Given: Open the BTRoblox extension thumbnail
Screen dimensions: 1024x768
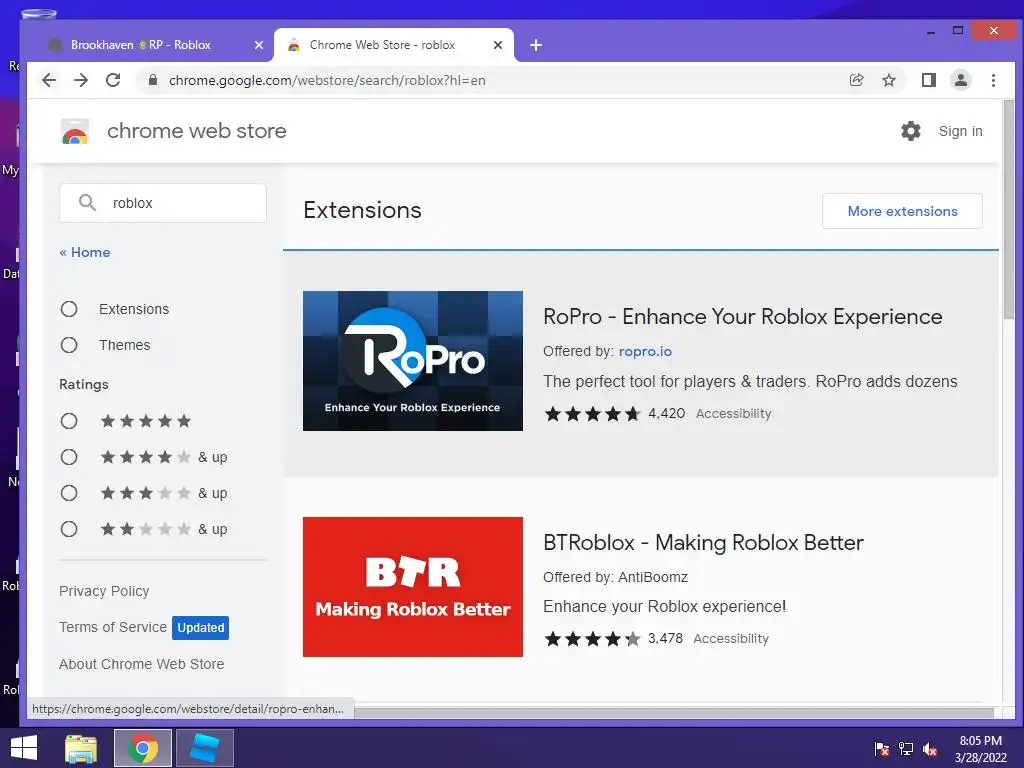Looking at the screenshot, I should click(413, 586).
